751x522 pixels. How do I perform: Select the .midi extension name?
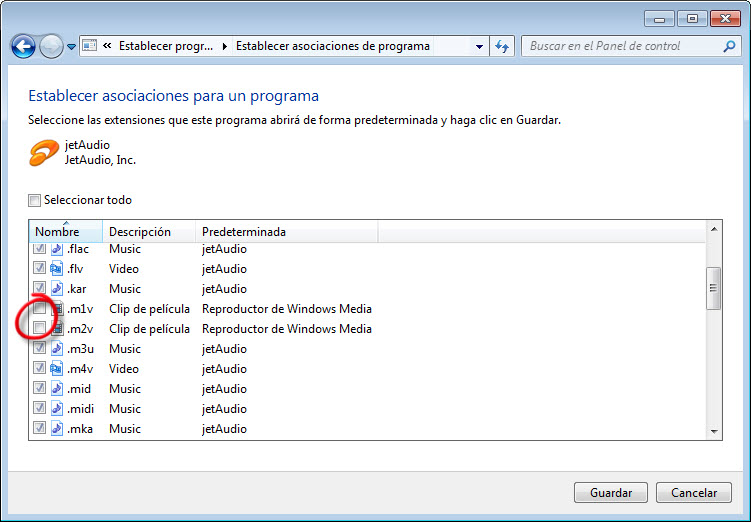pos(80,409)
